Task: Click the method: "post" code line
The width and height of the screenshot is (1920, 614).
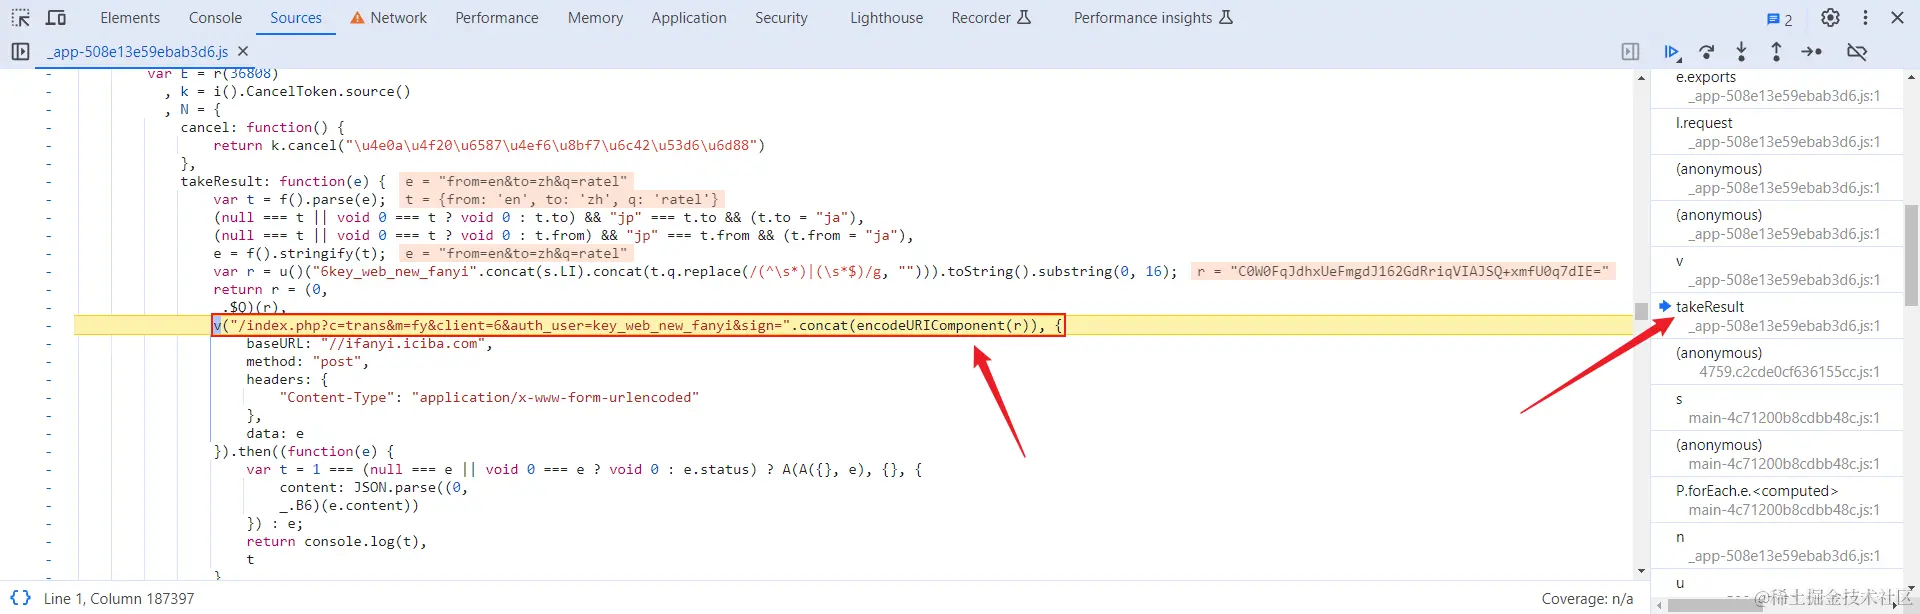Action: click(x=307, y=361)
